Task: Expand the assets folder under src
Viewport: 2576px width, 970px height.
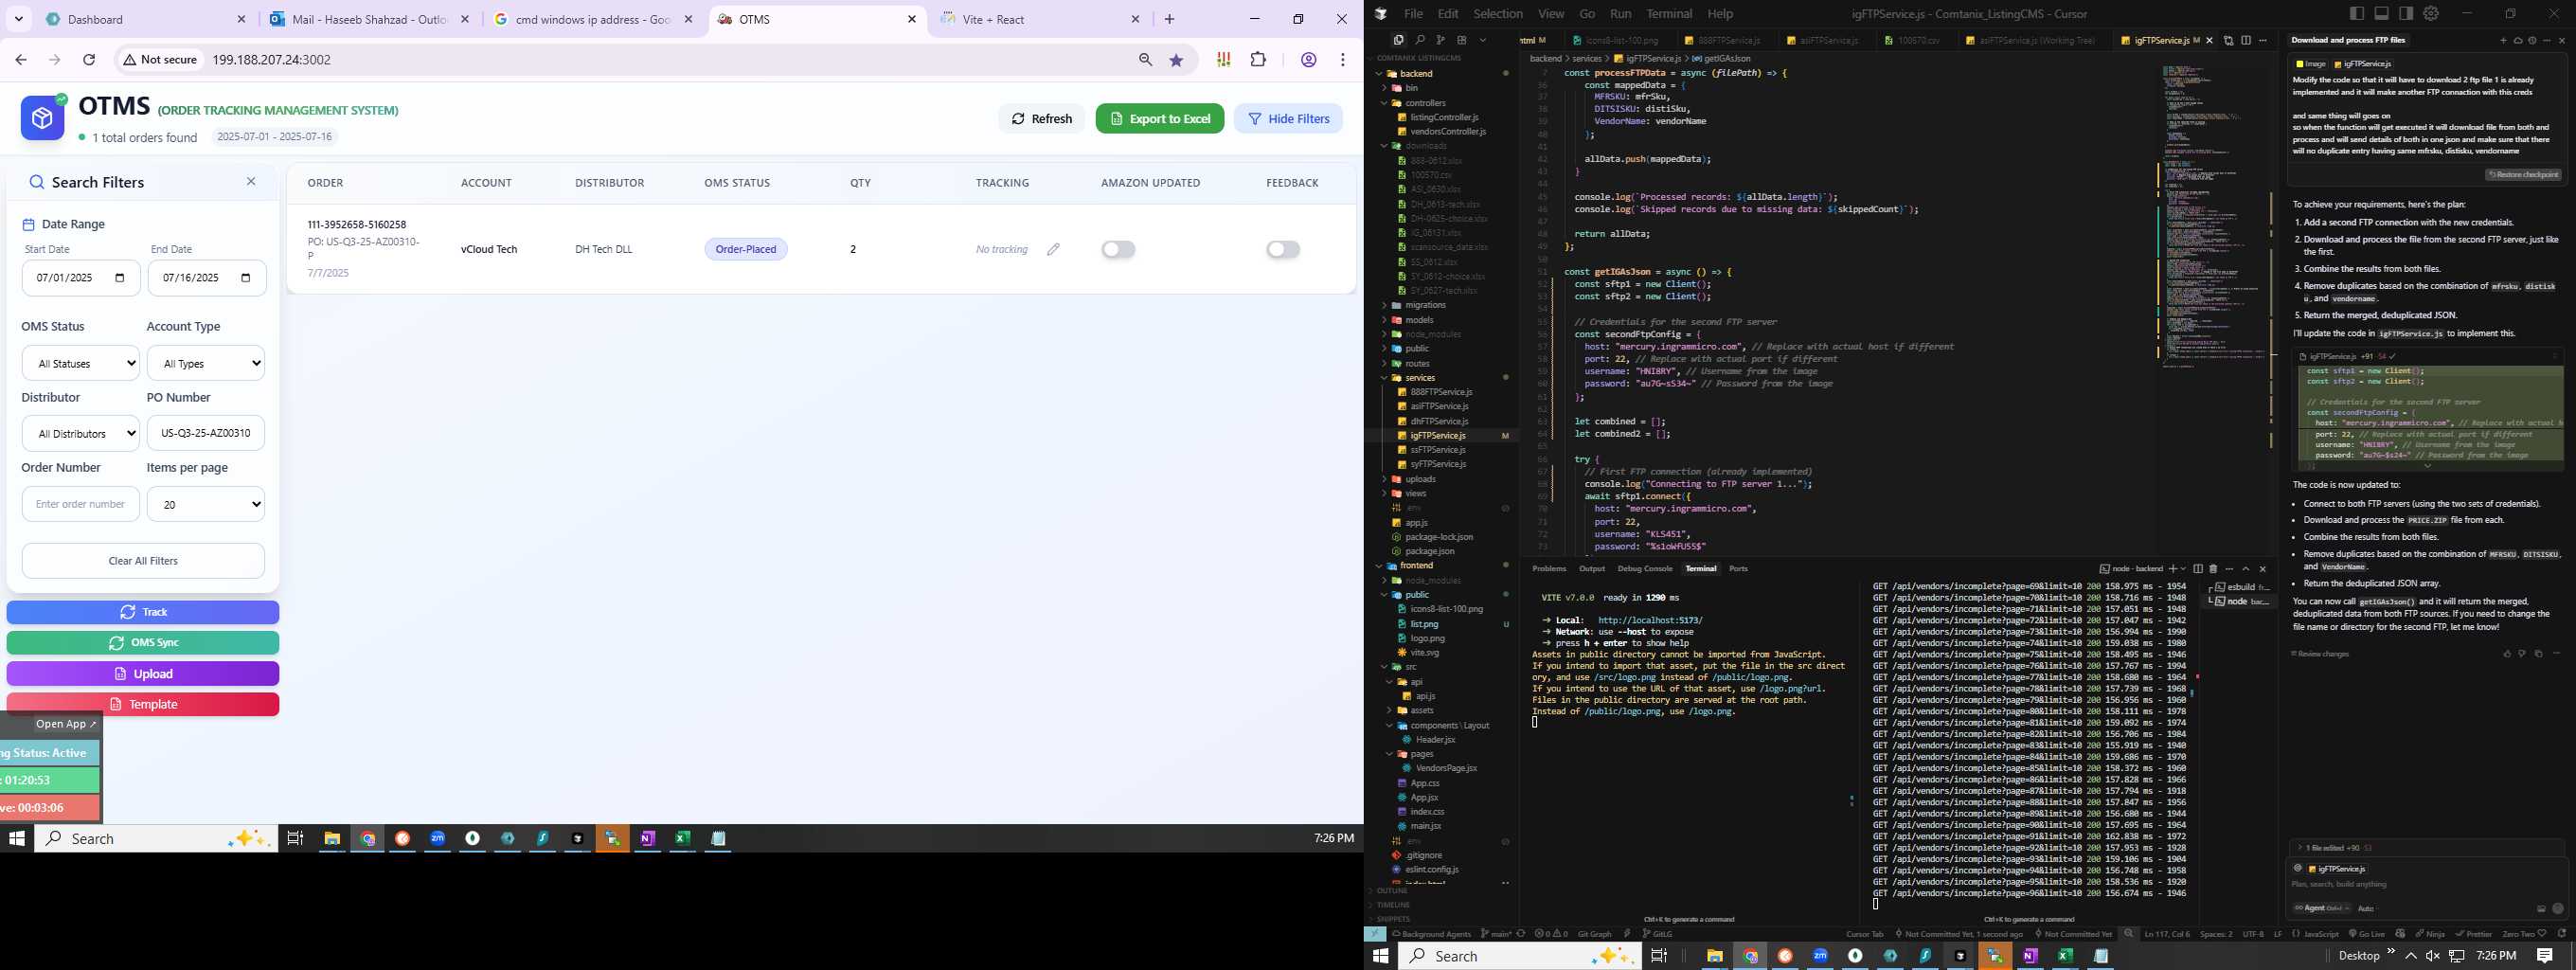Action: [1421, 710]
